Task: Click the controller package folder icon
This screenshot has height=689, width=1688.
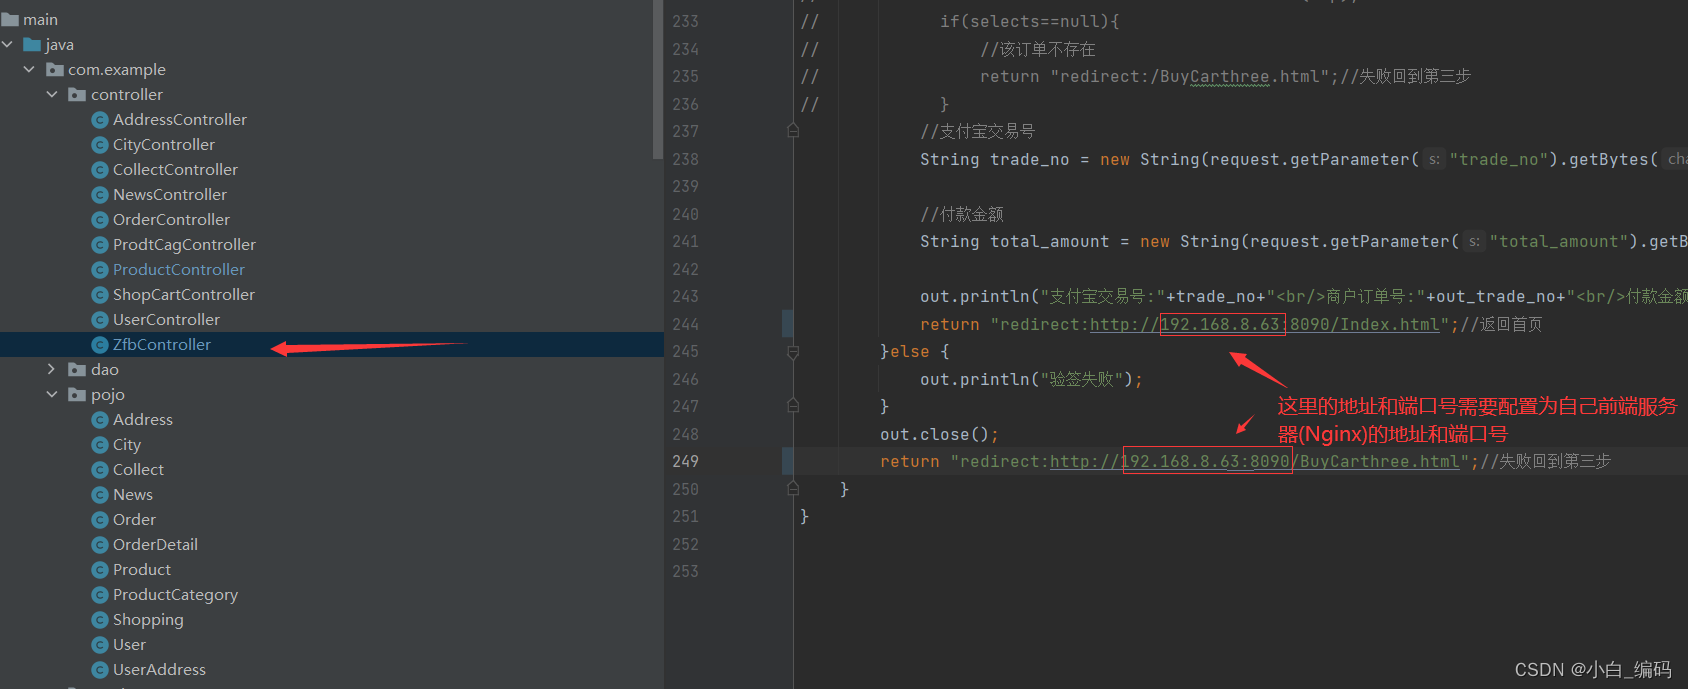Action: click(77, 94)
